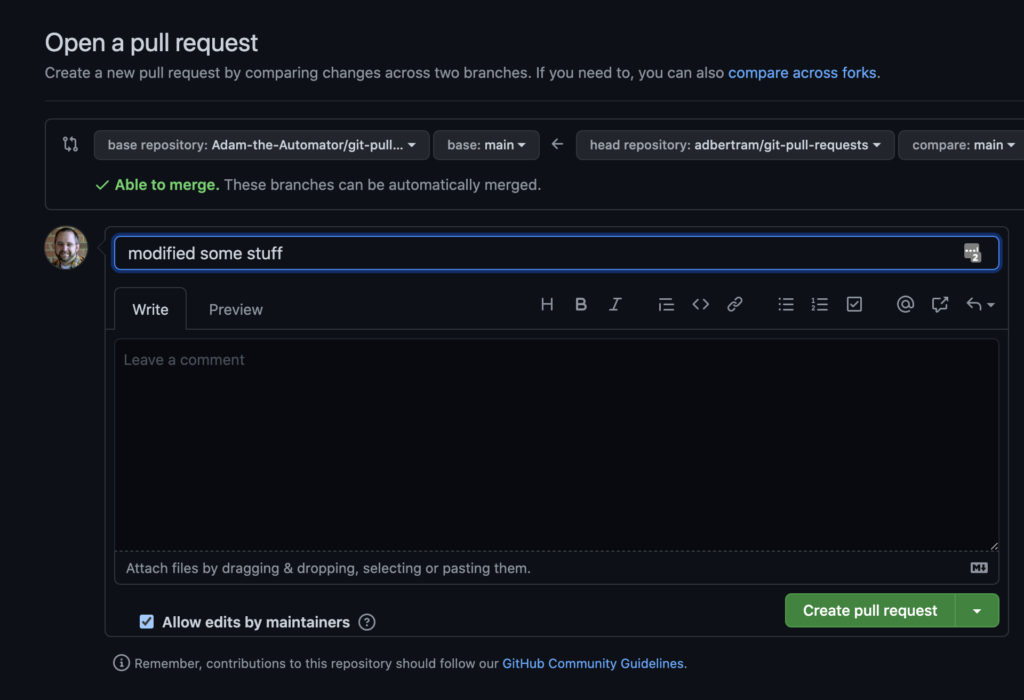Select the Write tab
This screenshot has width=1024, height=700.
(x=150, y=309)
